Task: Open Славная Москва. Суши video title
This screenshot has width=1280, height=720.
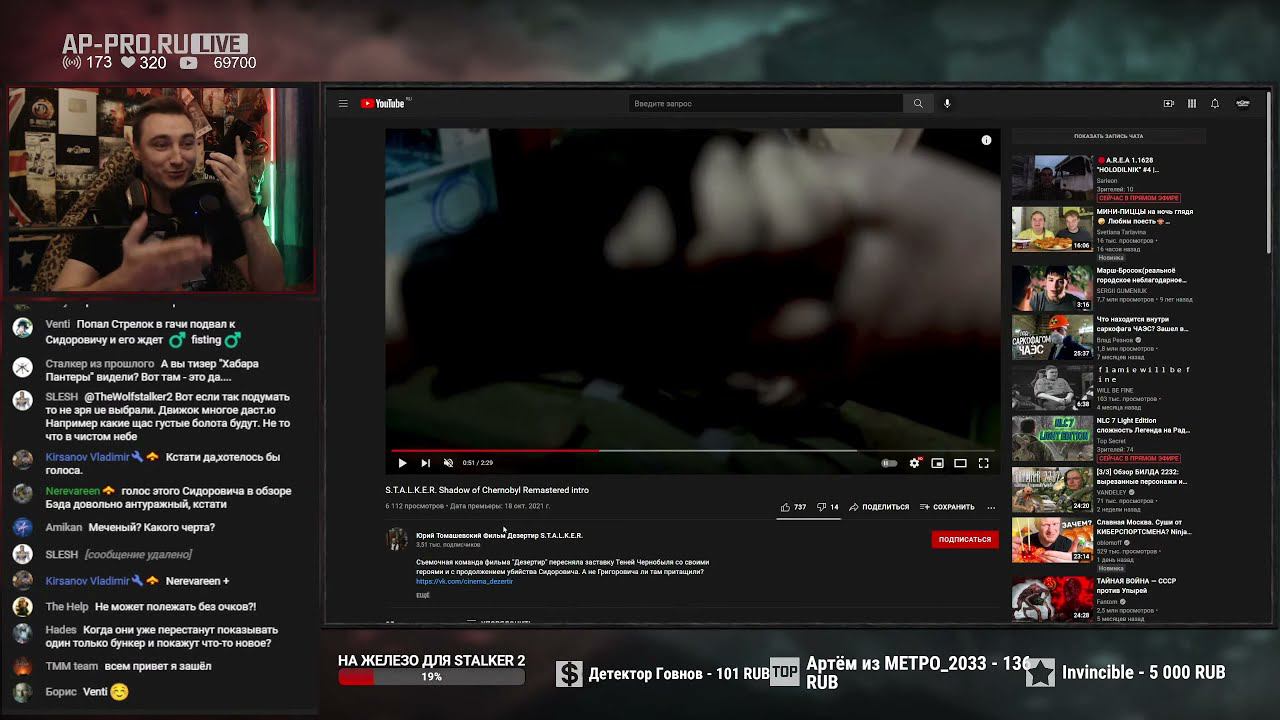Action: coord(1144,527)
